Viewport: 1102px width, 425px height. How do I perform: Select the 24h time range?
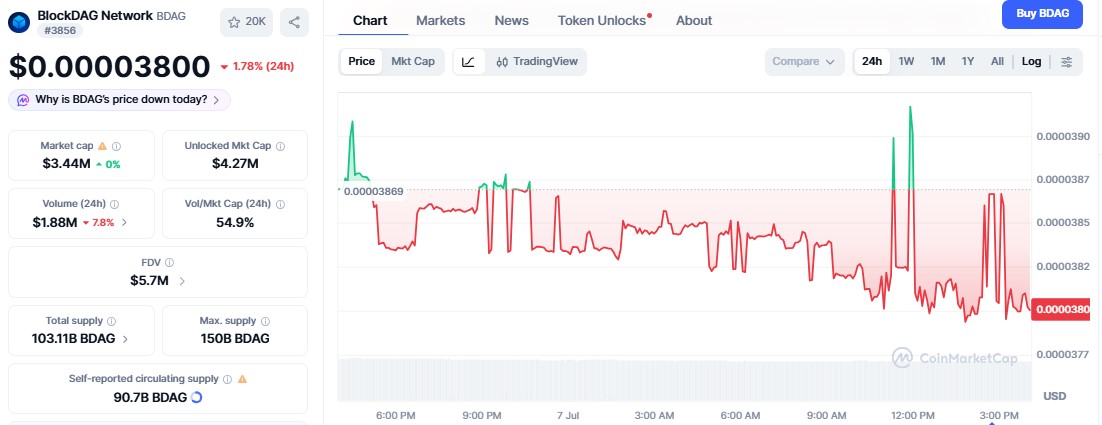871,62
